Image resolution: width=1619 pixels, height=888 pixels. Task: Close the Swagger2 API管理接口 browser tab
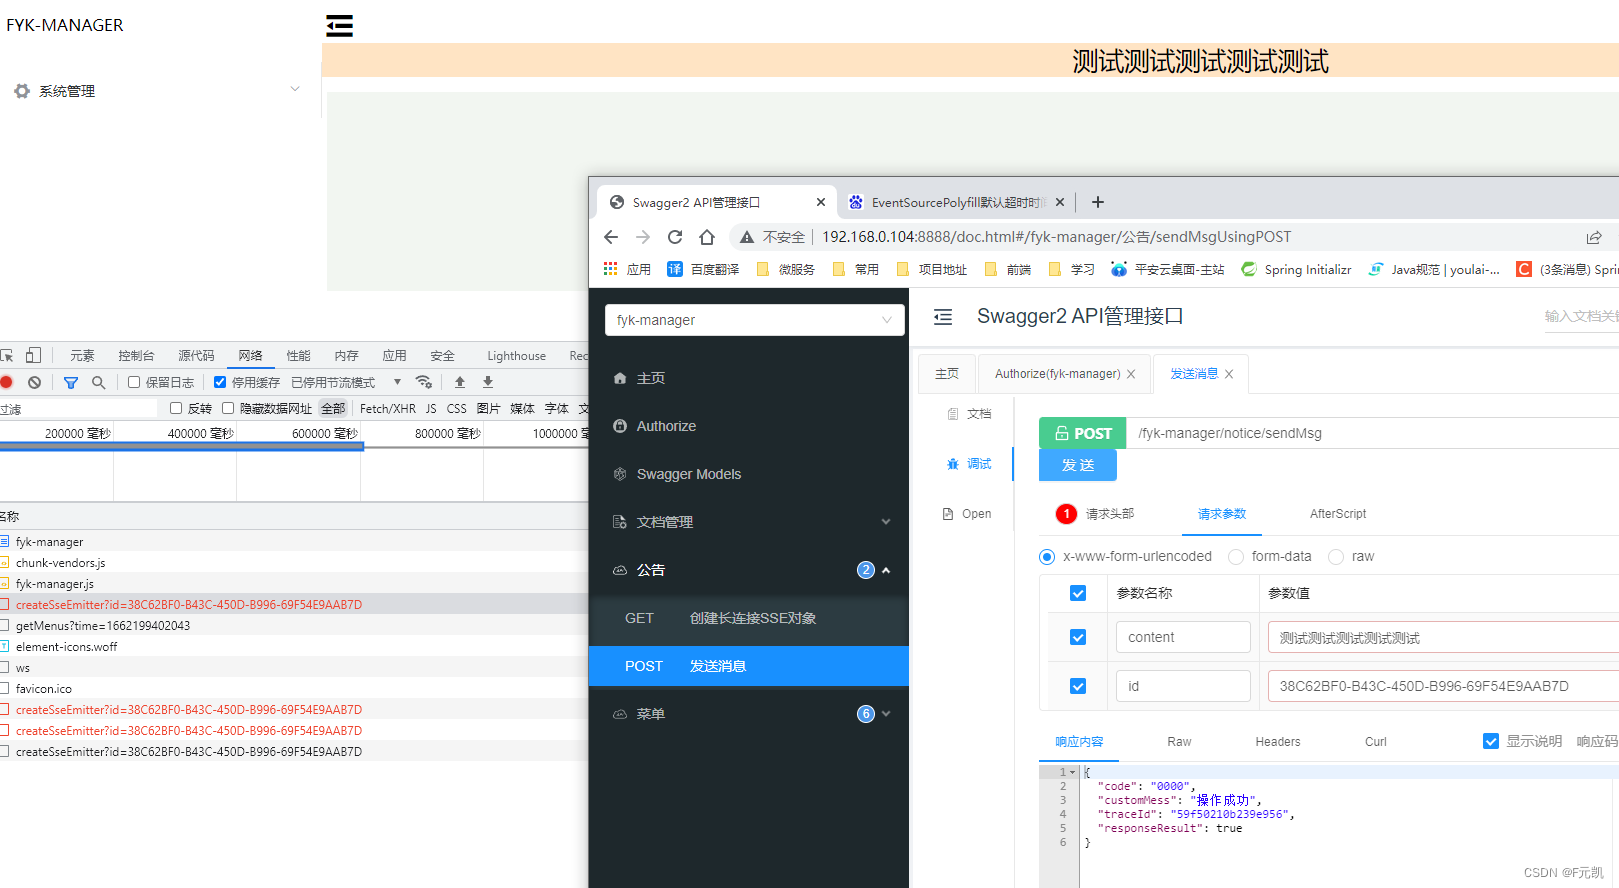point(821,202)
